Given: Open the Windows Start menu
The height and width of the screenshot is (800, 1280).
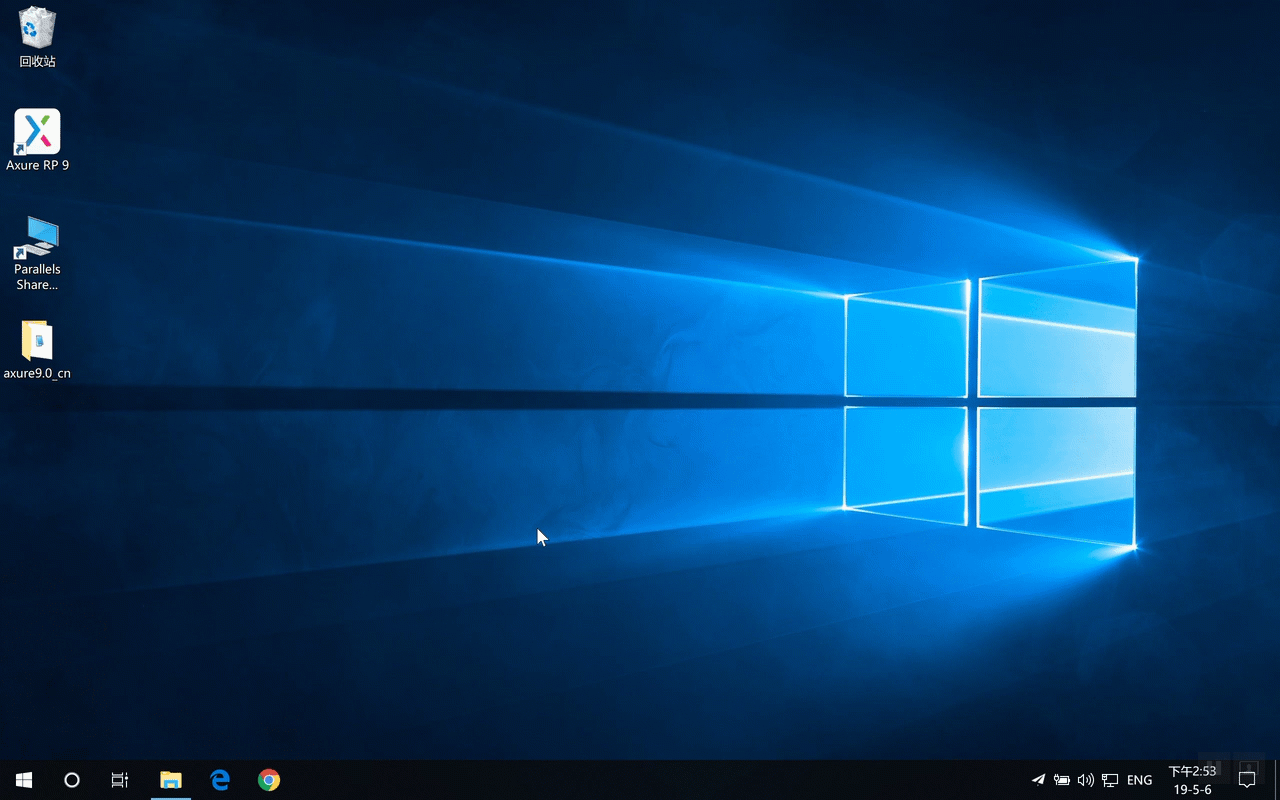Looking at the screenshot, I should 24,780.
